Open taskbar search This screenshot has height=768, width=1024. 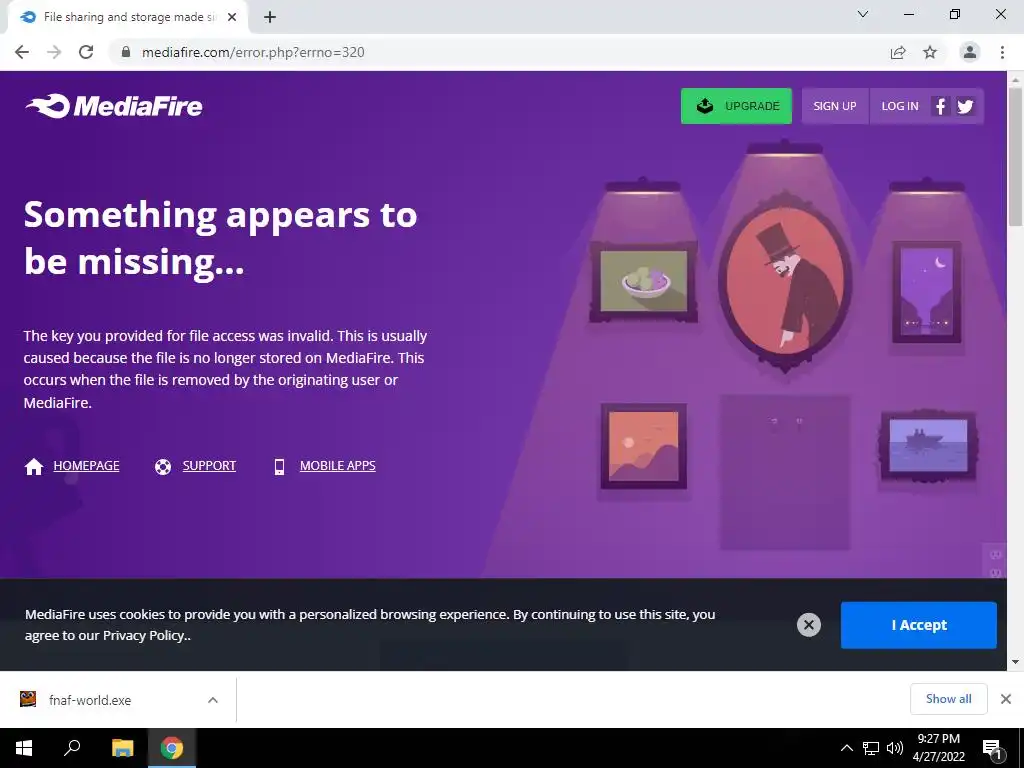[x=72, y=748]
